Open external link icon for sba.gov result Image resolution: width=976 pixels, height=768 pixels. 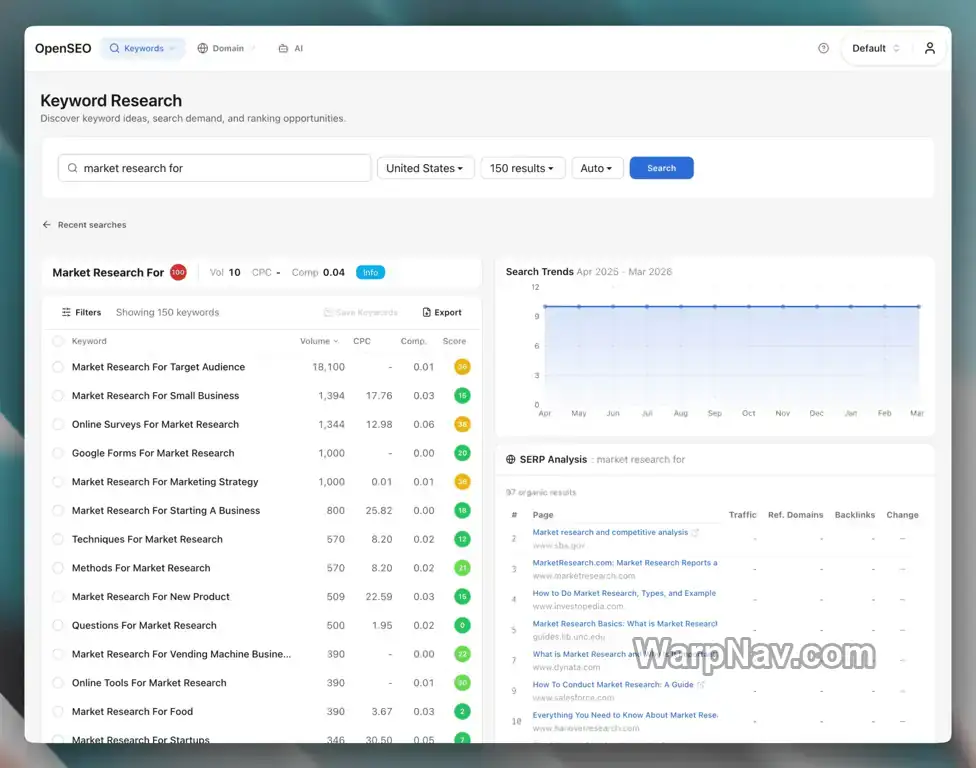pyautogui.click(x=695, y=533)
